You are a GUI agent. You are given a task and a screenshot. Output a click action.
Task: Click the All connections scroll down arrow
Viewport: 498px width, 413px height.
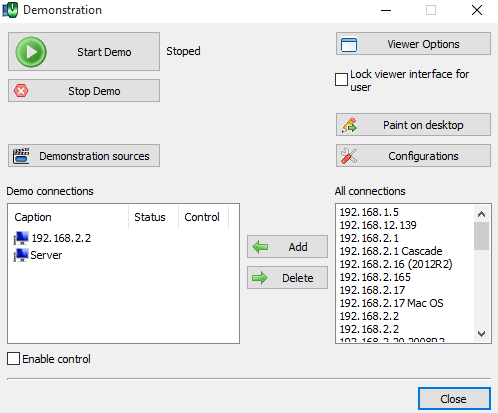point(481,333)
